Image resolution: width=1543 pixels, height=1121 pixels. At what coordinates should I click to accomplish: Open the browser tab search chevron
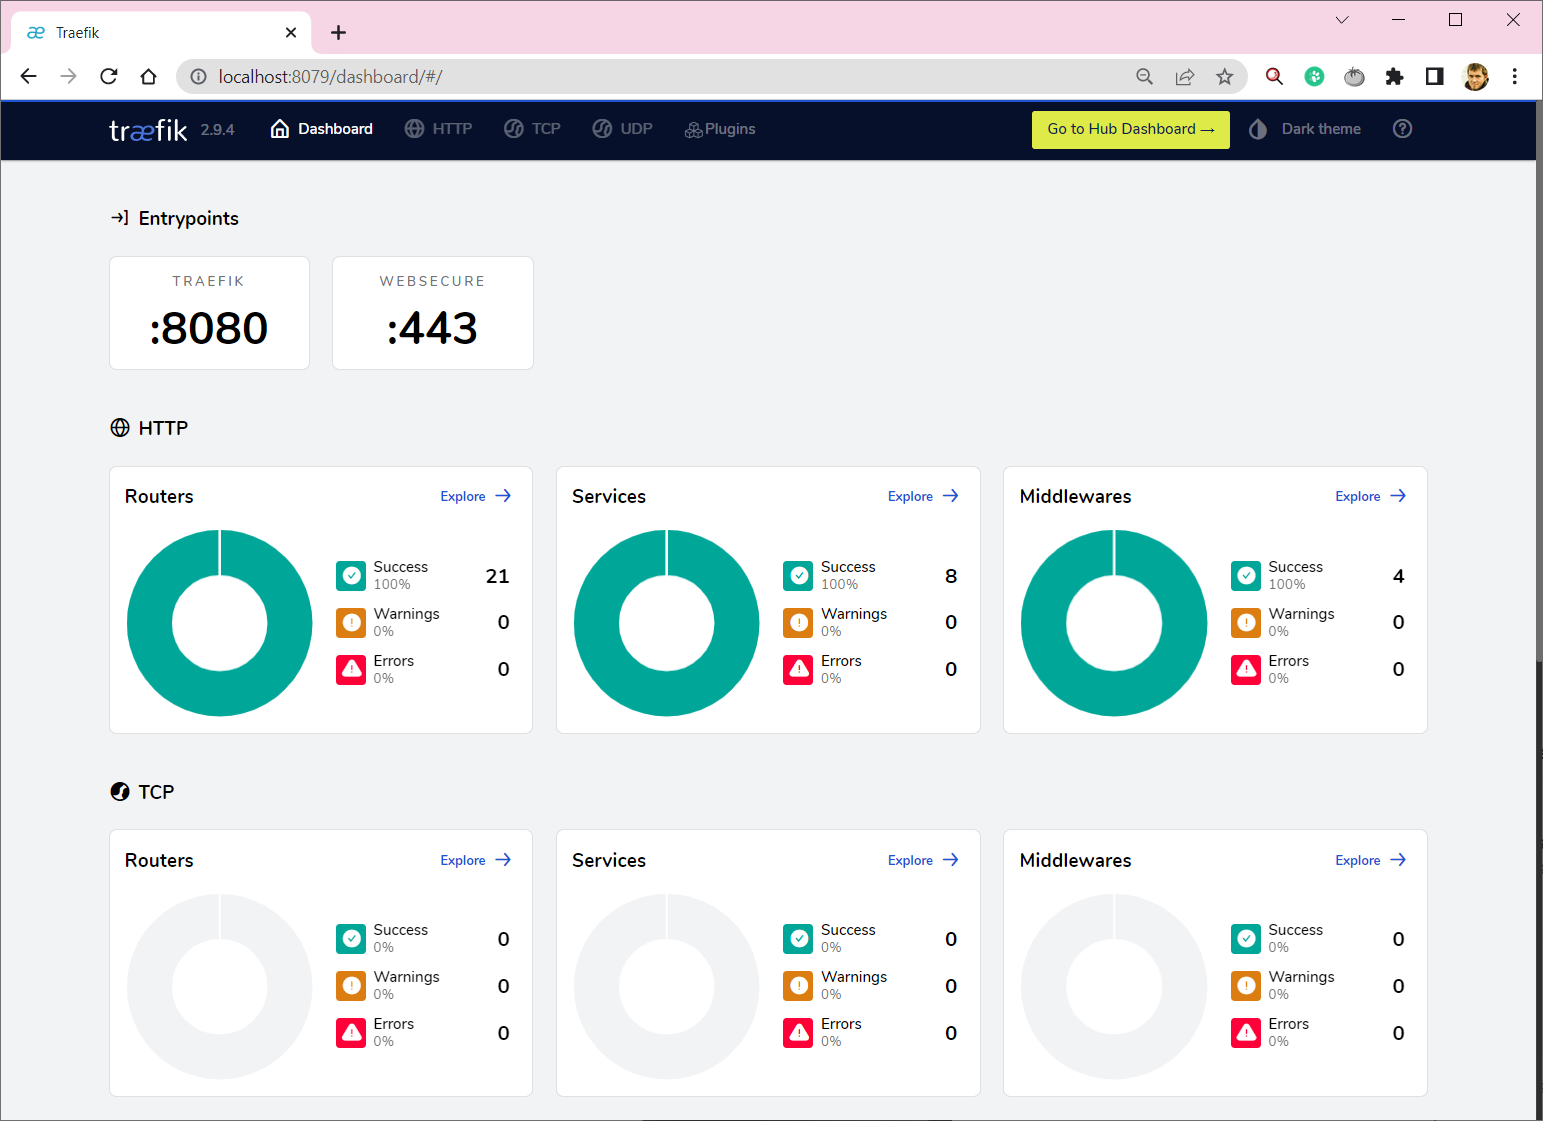click(1341, 20)
